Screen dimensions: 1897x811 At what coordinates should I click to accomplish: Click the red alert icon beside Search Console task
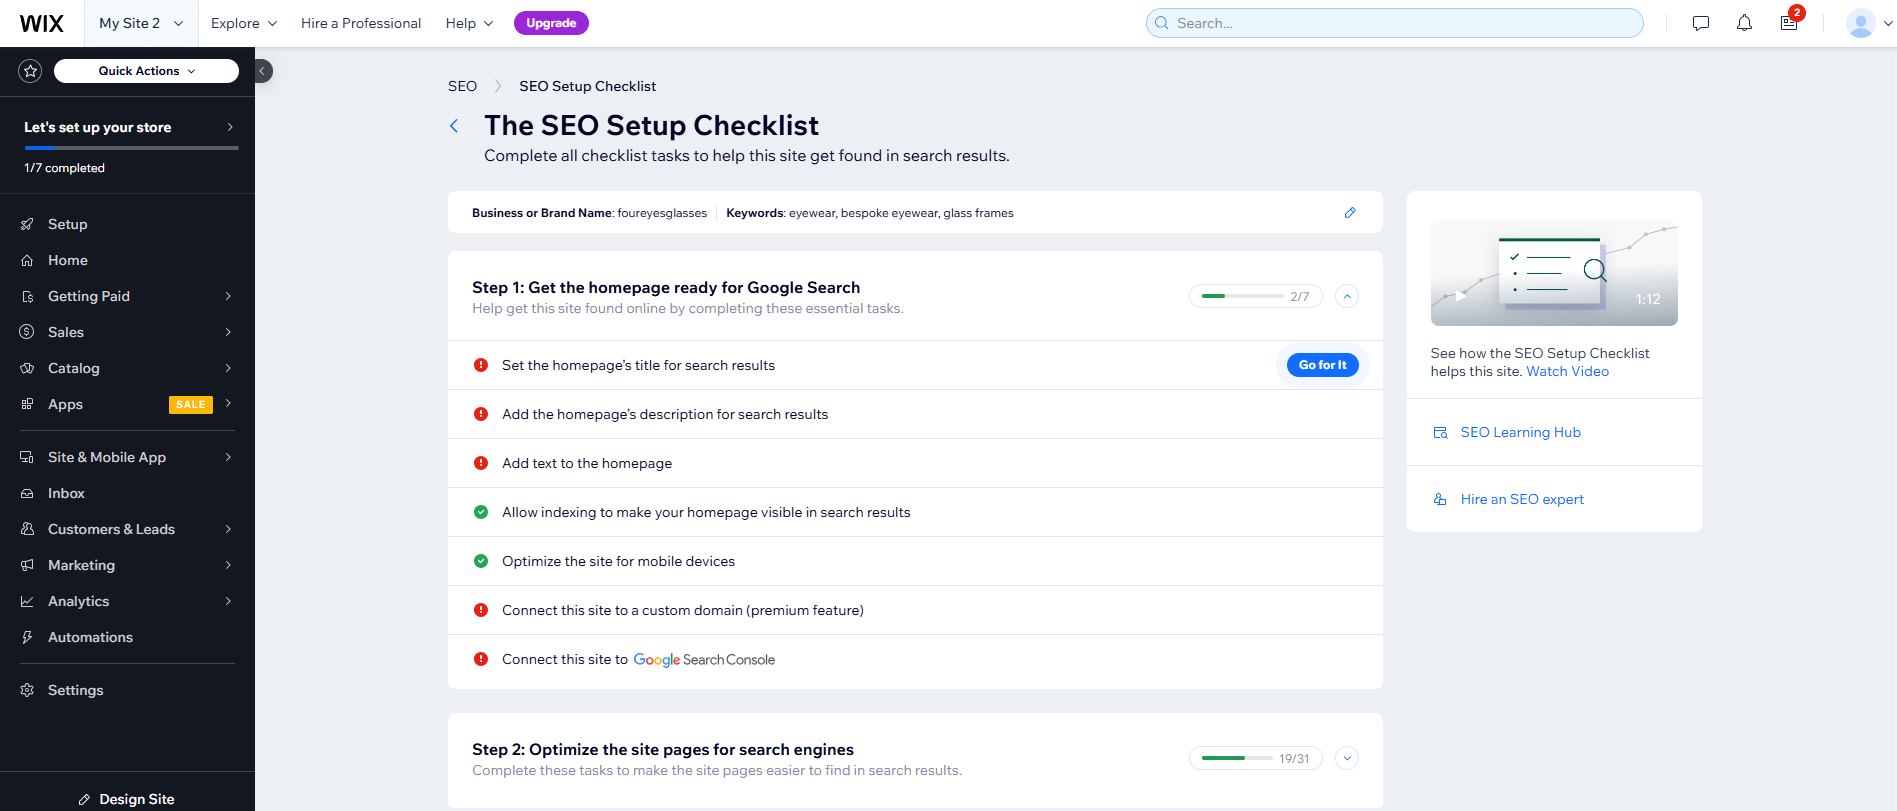(x=481, y=659)
